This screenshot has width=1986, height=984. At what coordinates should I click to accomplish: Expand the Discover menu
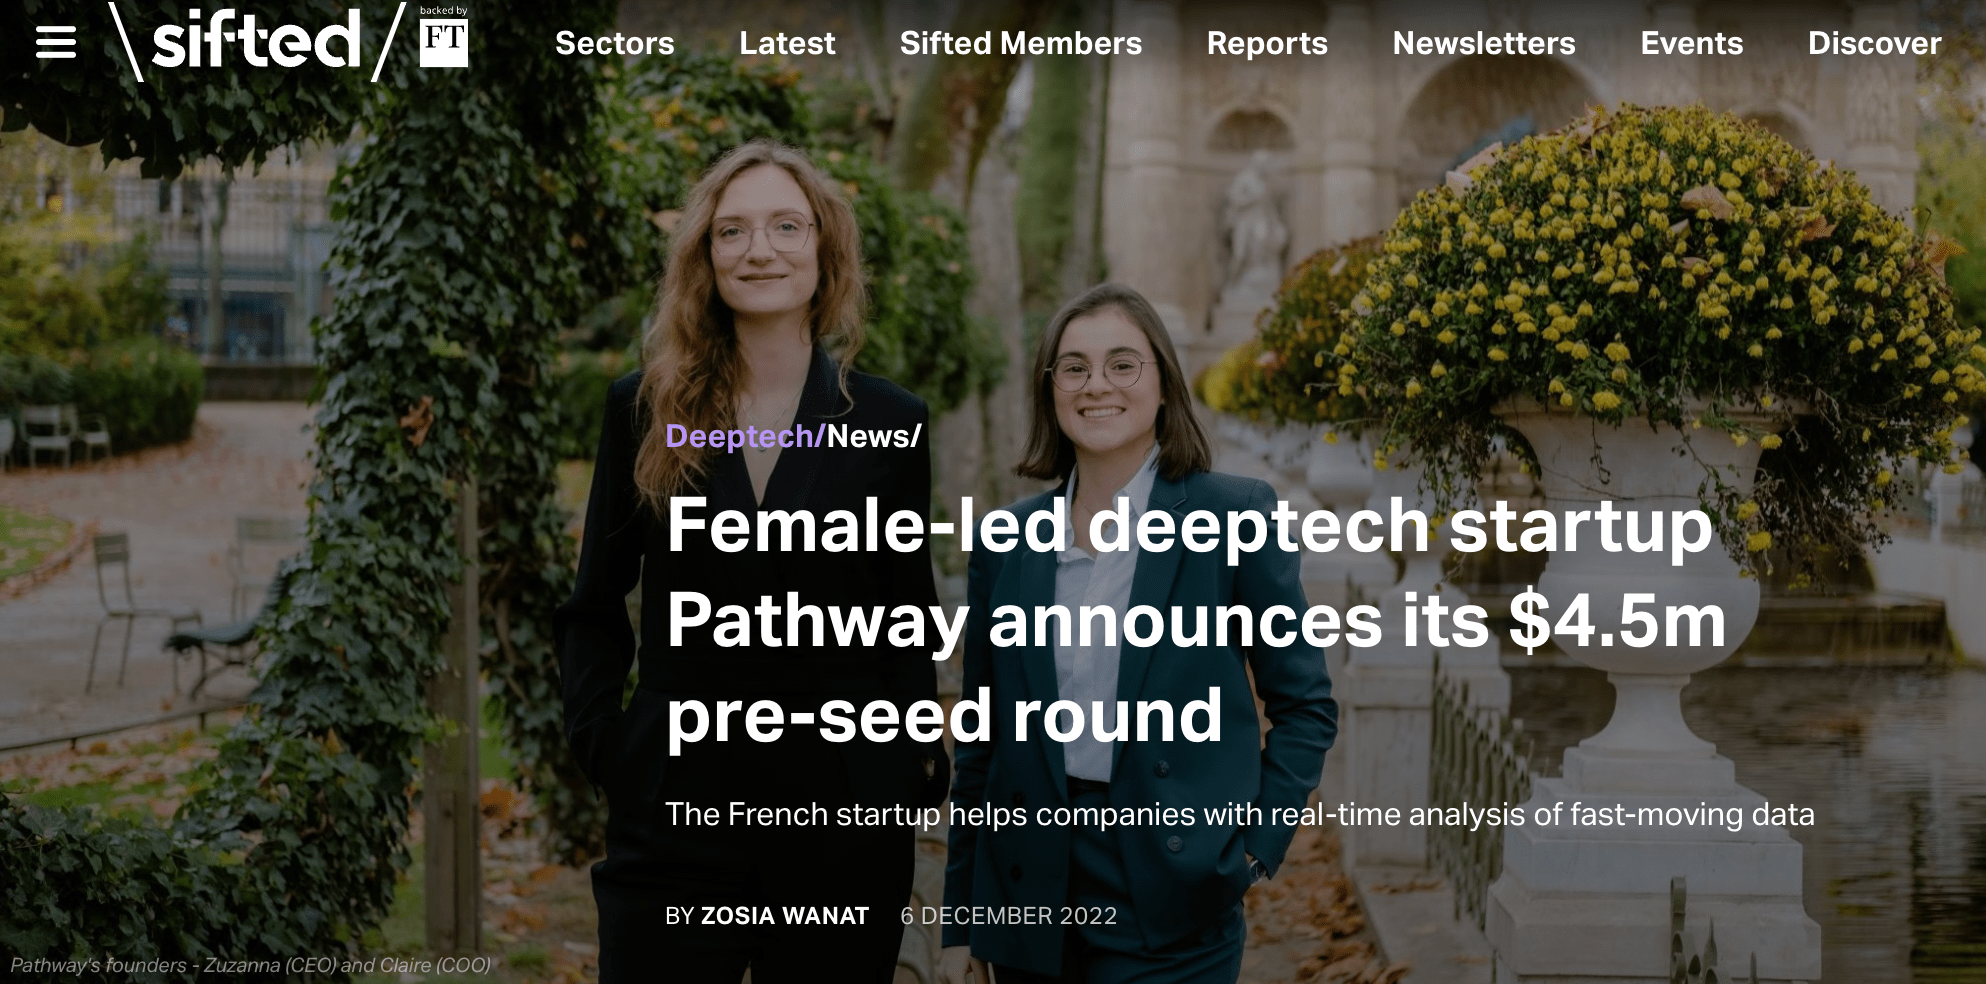coord(1875,43)
